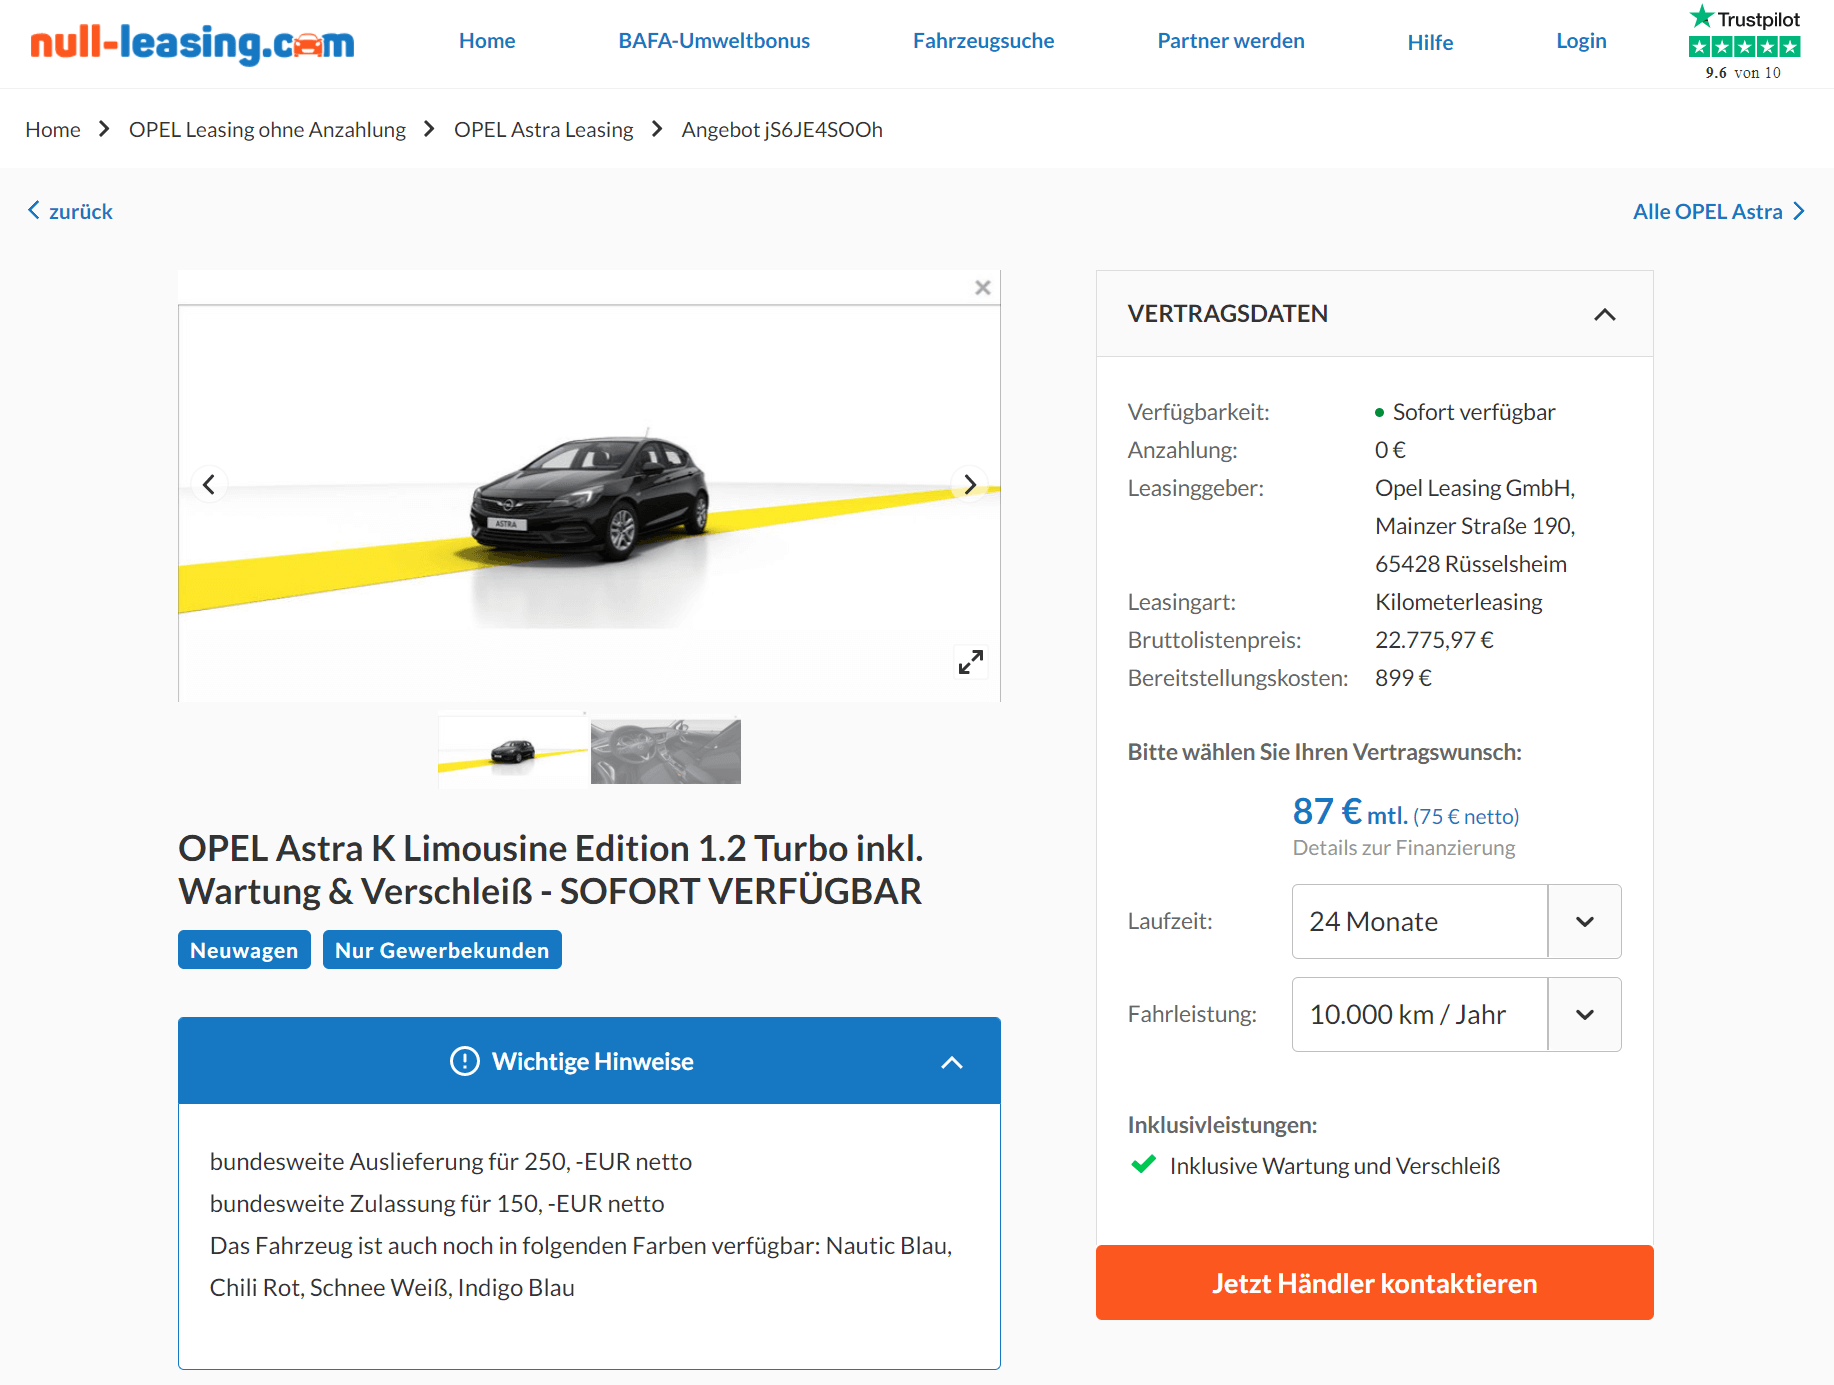Collapse the Vertragsdaten panel
This screenshot has height=1385, width=1834.
click(x=1605, y=314)
